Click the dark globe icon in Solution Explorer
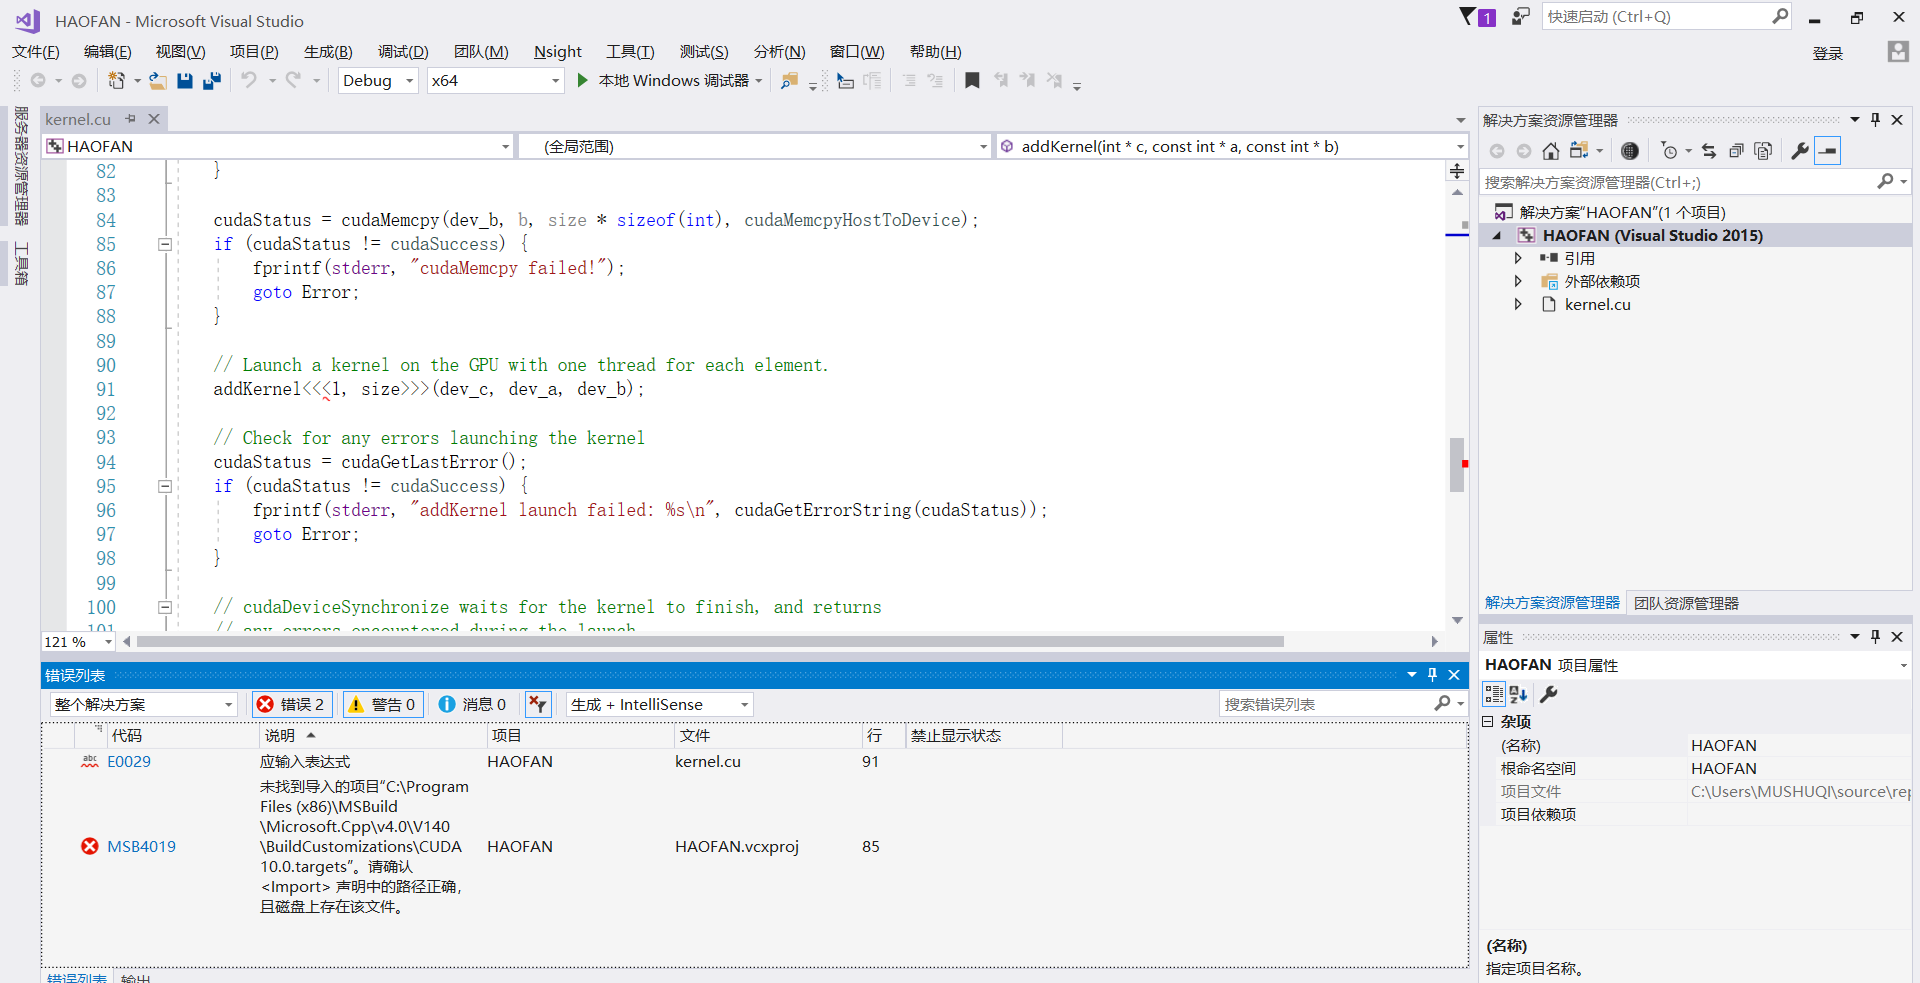The width and height of the screenshot is (1920, 983). coord(1630,151)
